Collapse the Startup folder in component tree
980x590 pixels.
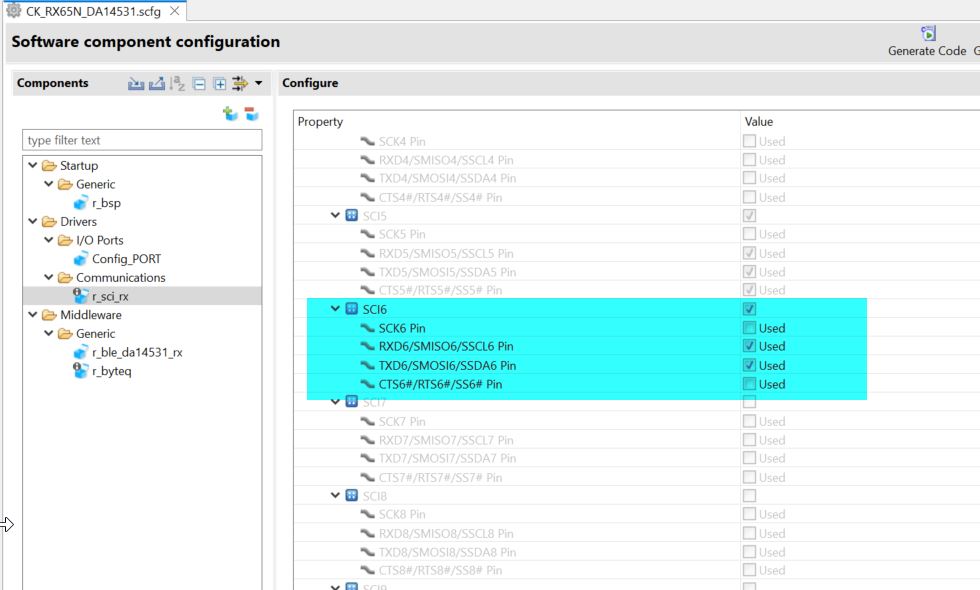(32, 165)
